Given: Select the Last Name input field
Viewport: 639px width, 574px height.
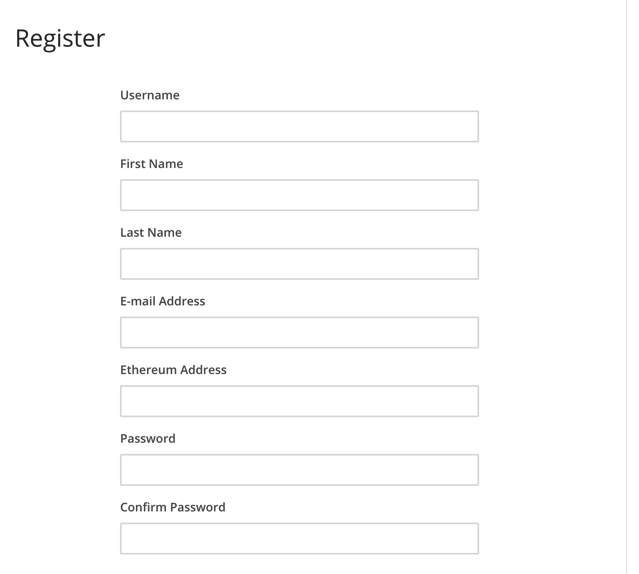Looking at the screenshot, I should [299, 264].
